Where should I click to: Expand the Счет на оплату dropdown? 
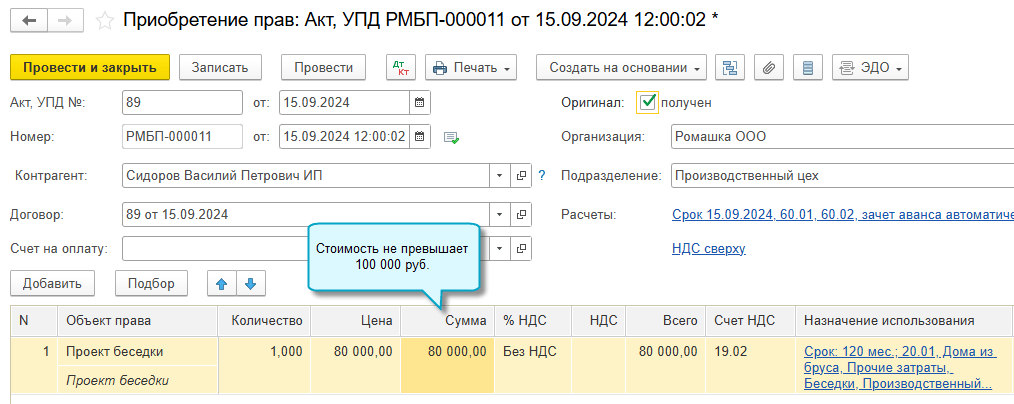tap(500, 248)
